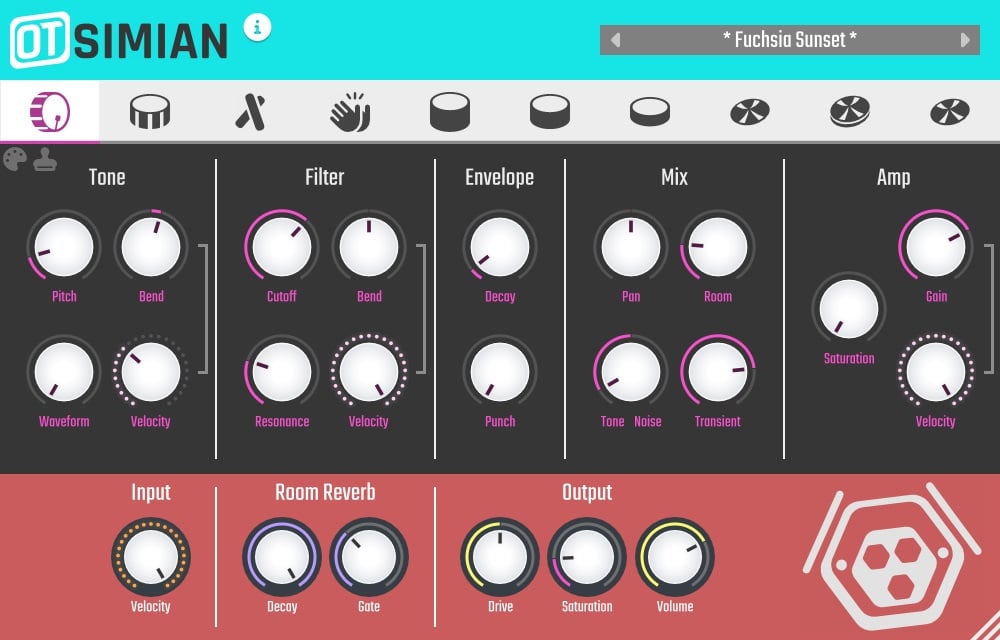Click the Mix Room knob
Image resolution: width=1000 pixels, height=640 pixels.
tap(718, 247)
